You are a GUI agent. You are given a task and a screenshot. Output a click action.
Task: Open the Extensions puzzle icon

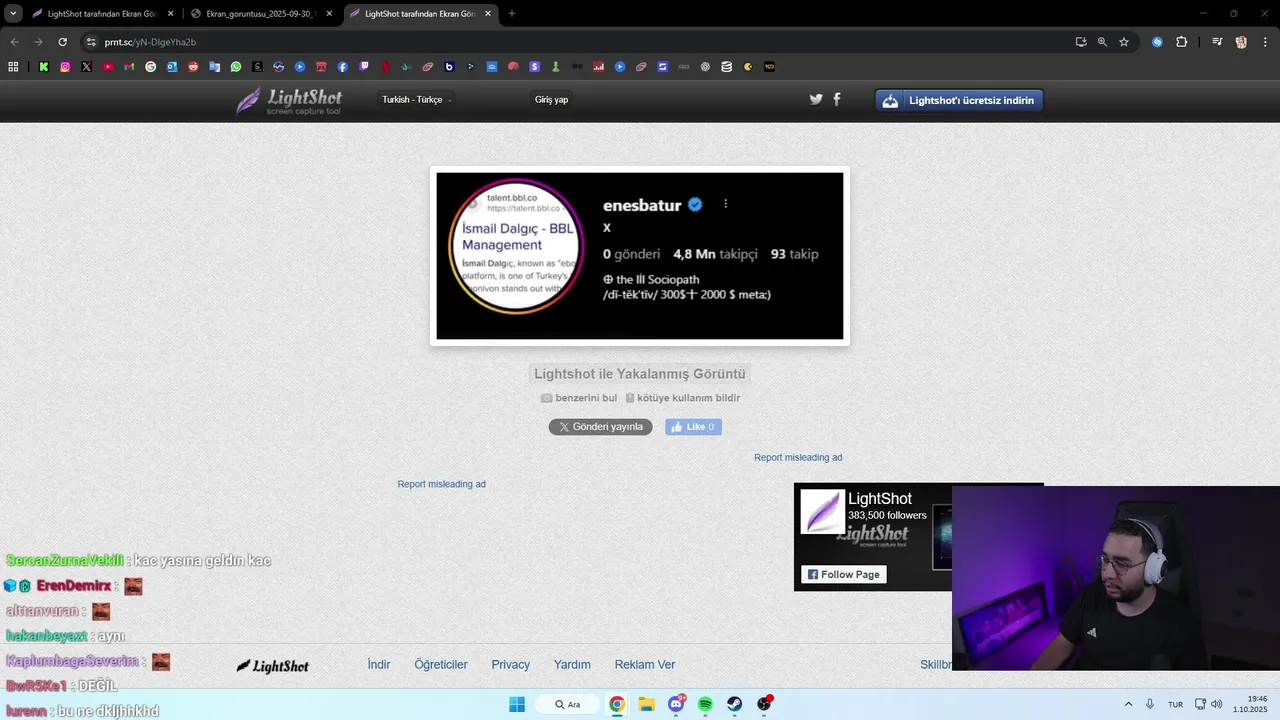tap(1182, 42)
